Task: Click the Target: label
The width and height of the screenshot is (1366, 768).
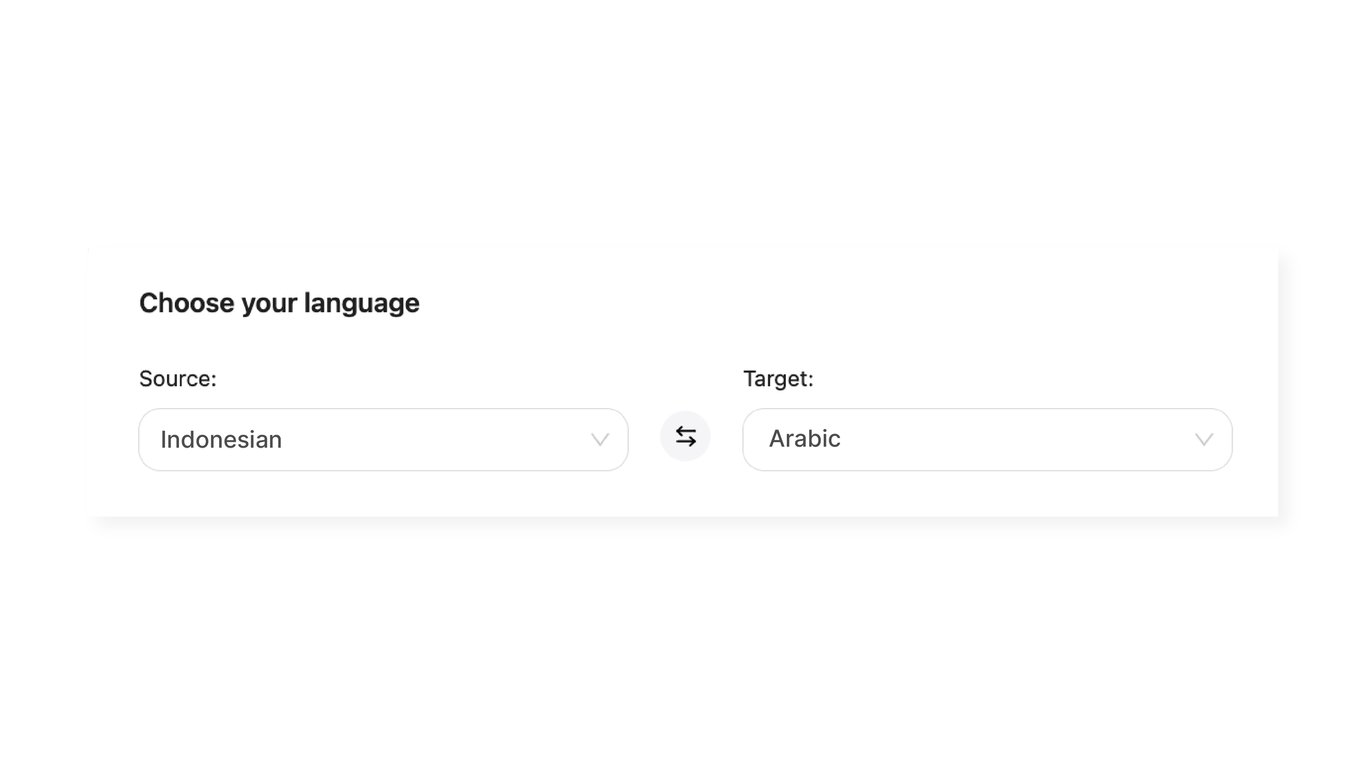Action: [778, 379]
